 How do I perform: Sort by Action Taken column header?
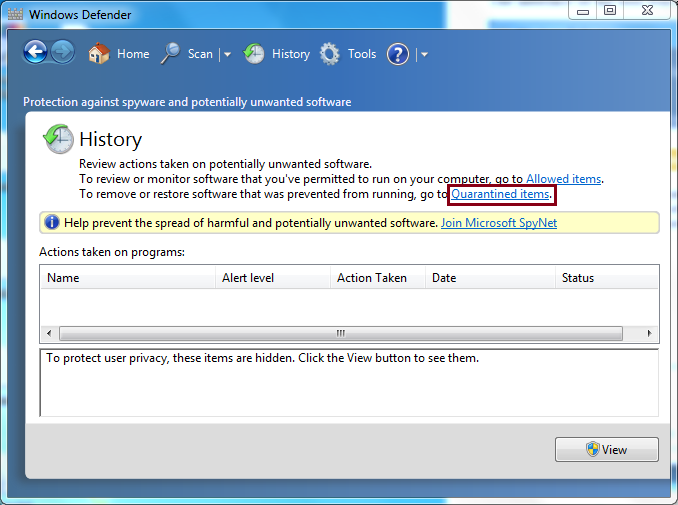(x=378, y=278)
